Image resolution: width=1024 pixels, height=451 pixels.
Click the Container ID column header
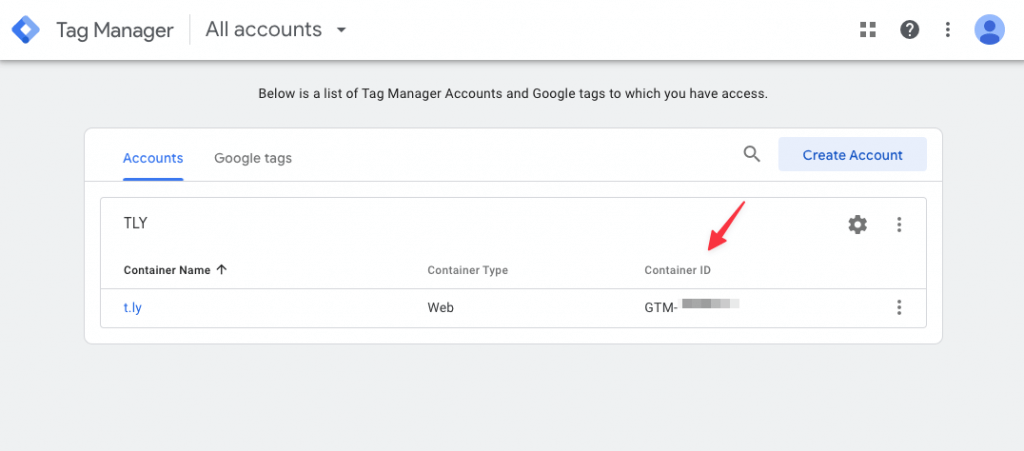click(677, 270)
